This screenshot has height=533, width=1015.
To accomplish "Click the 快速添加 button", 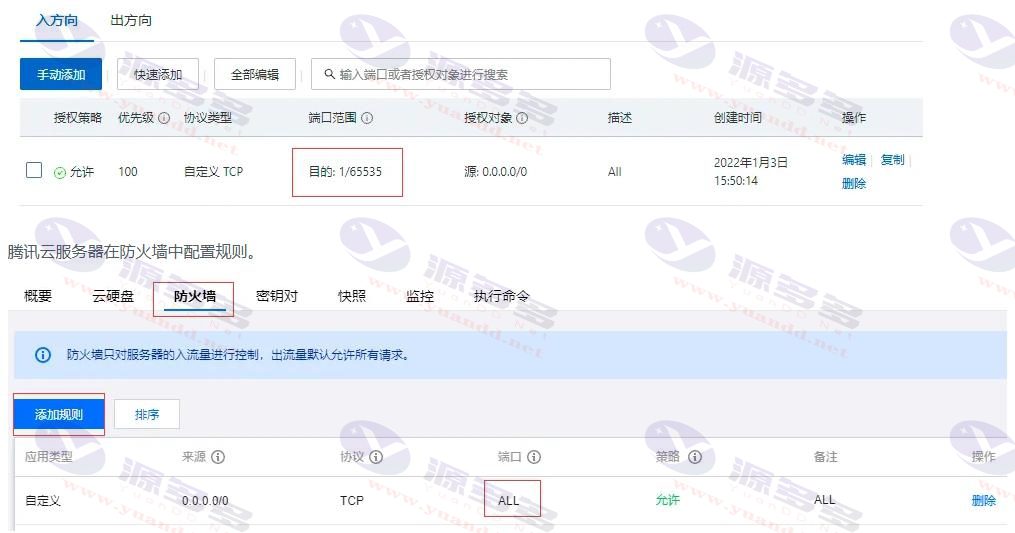I will click(158, 74).
